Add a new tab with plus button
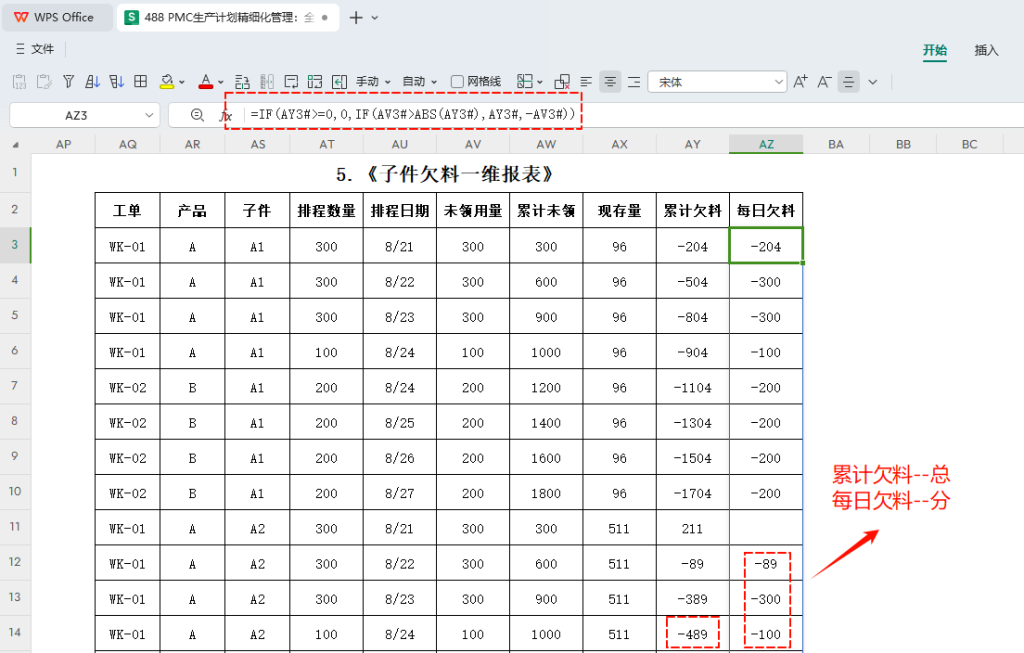Screen dimensions: 1024x653 pyautogui.click(x=356, y=18)
